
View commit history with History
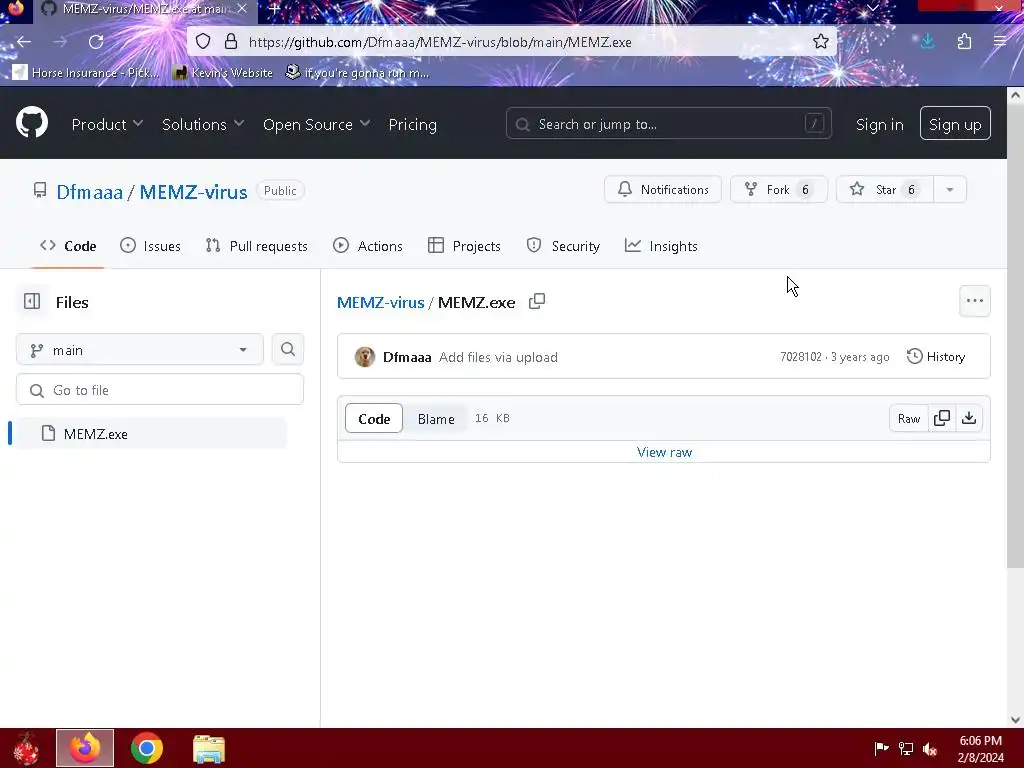[936, 357]
